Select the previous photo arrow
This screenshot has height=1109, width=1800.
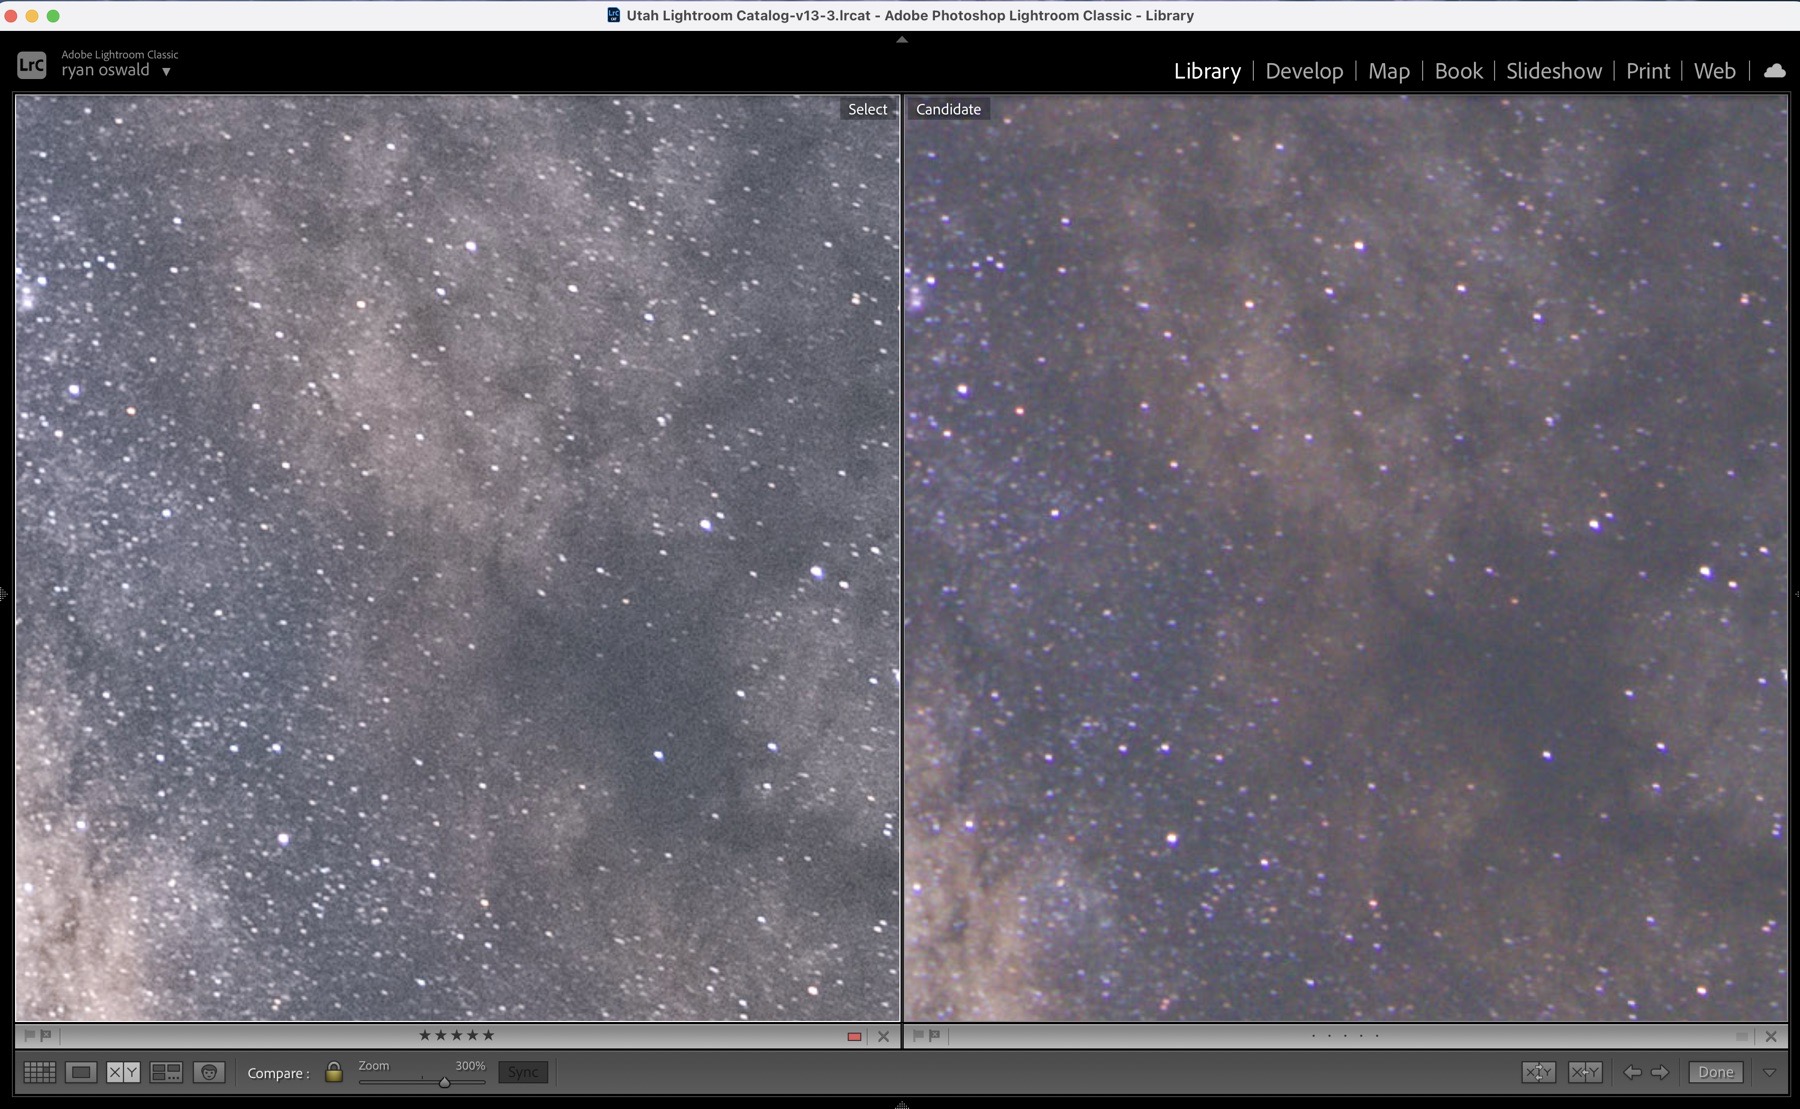[x=1632, y=1072]
